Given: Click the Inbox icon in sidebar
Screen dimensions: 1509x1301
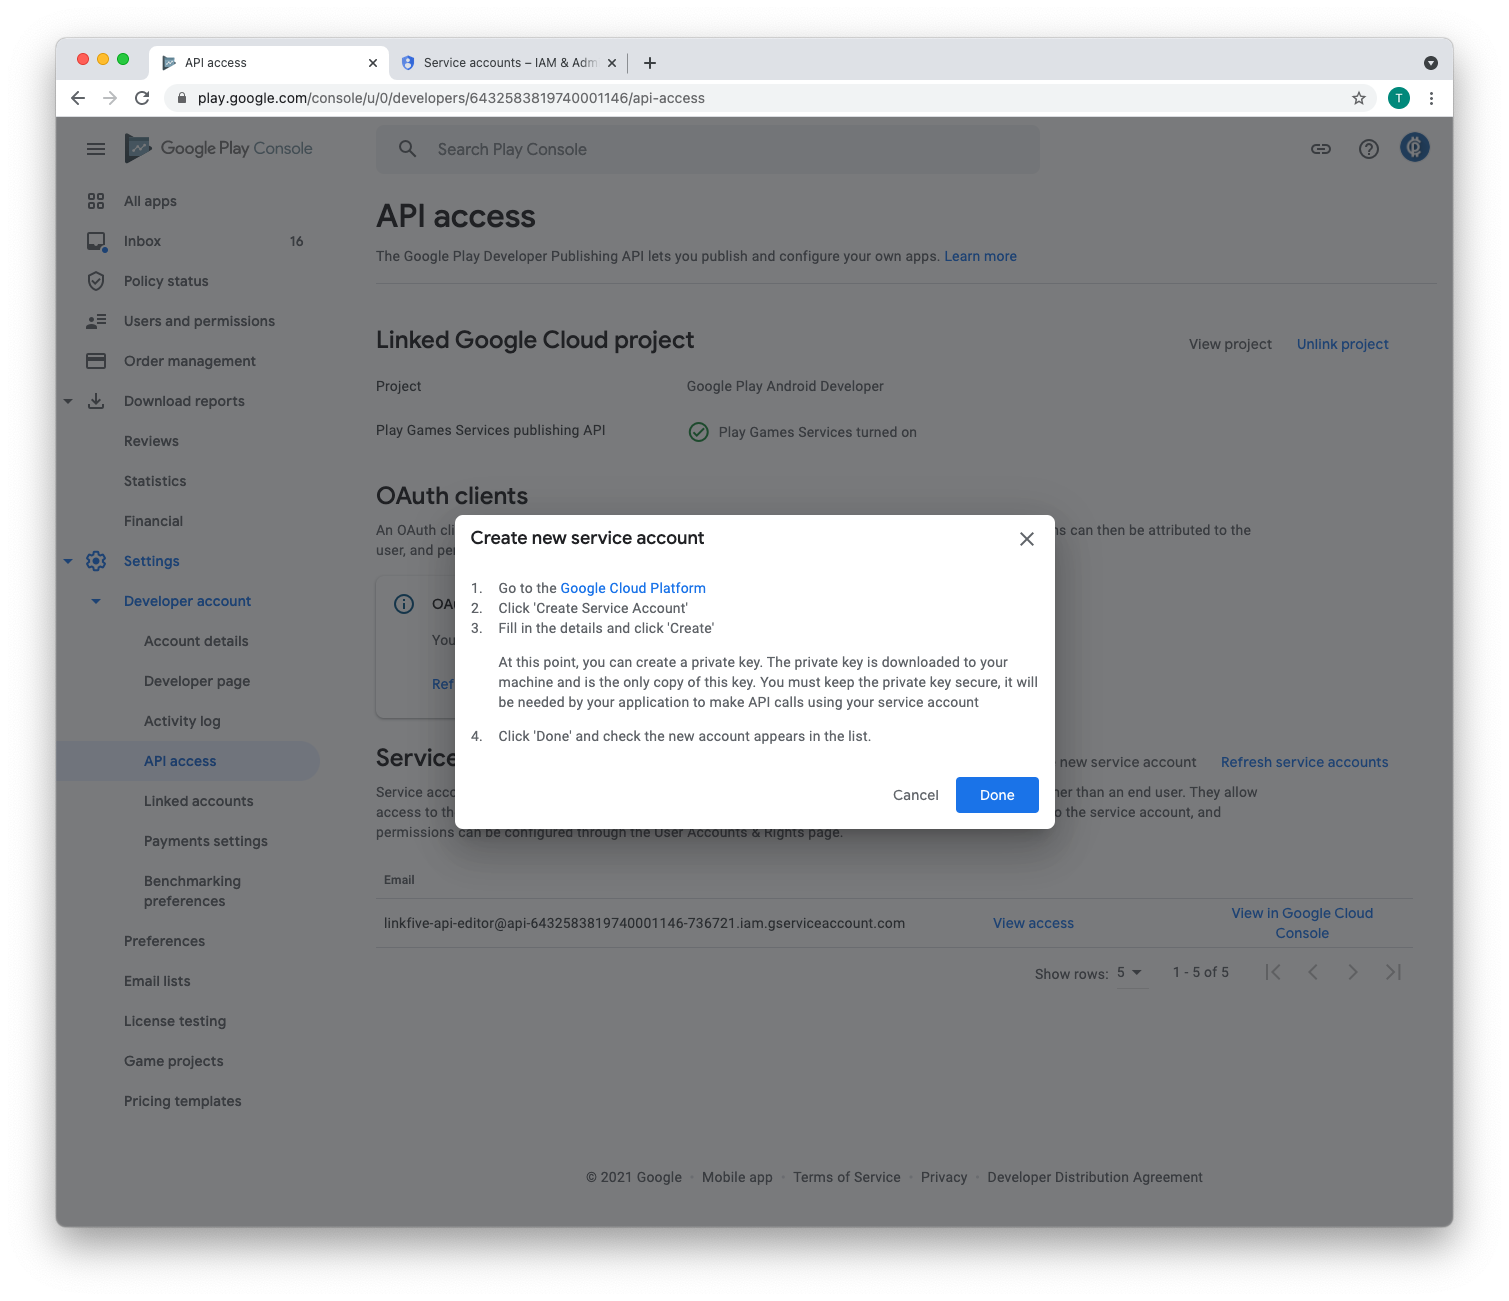Looking at the screenshot, I should point(96,241).
